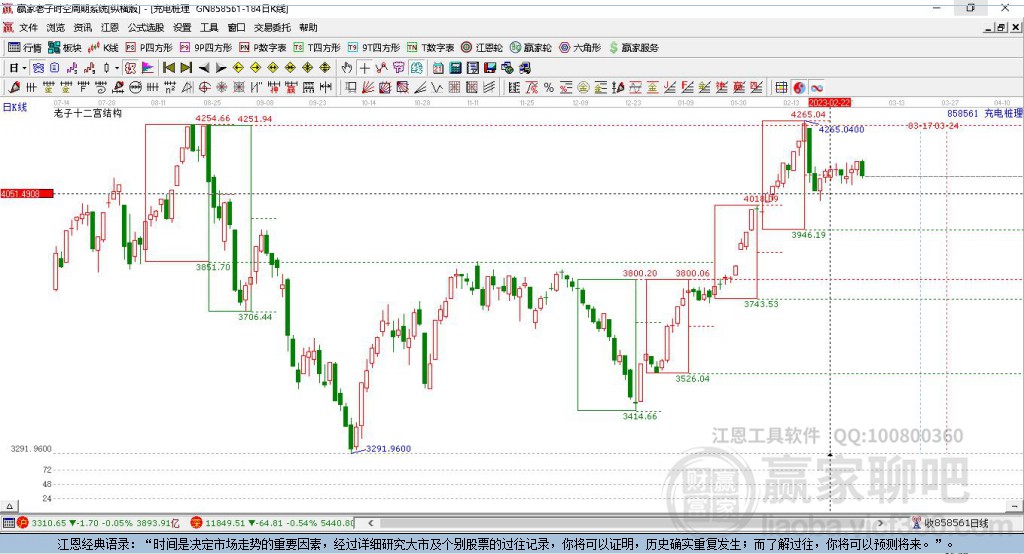
Task: Click the small rectangle drawing tool
Action: tap(351, 88)
